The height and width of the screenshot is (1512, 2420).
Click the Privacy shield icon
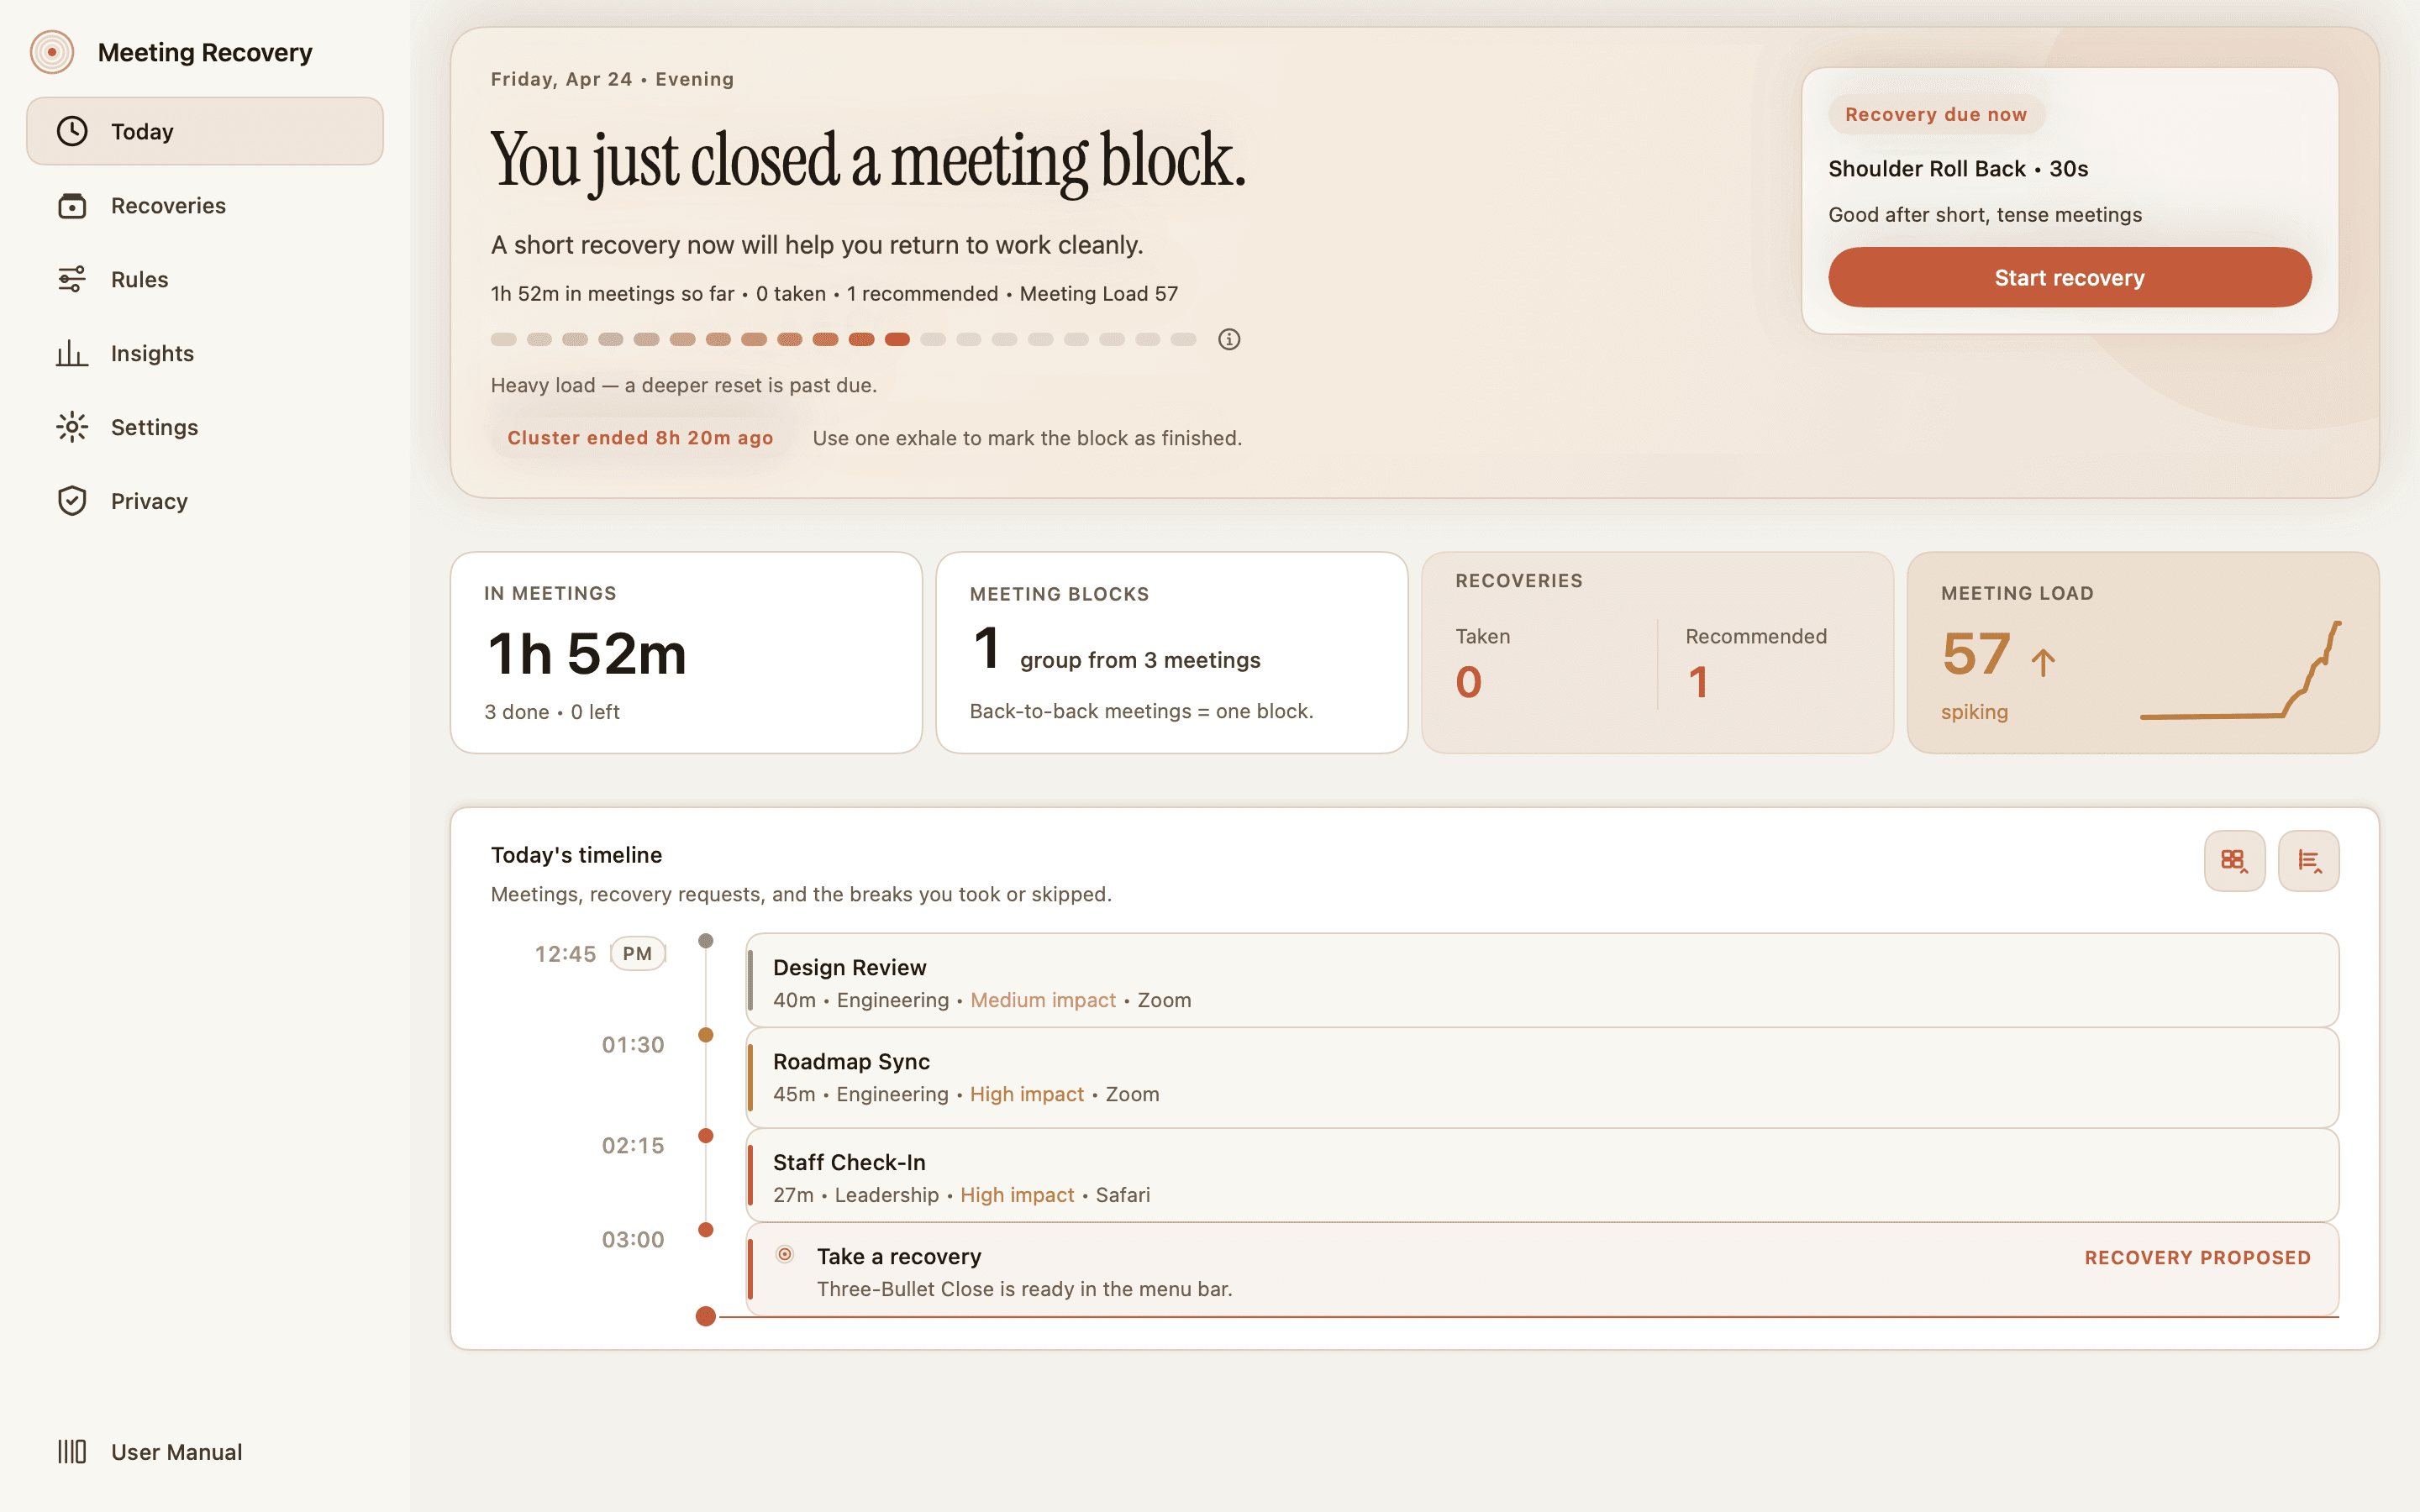click(72, 501)
